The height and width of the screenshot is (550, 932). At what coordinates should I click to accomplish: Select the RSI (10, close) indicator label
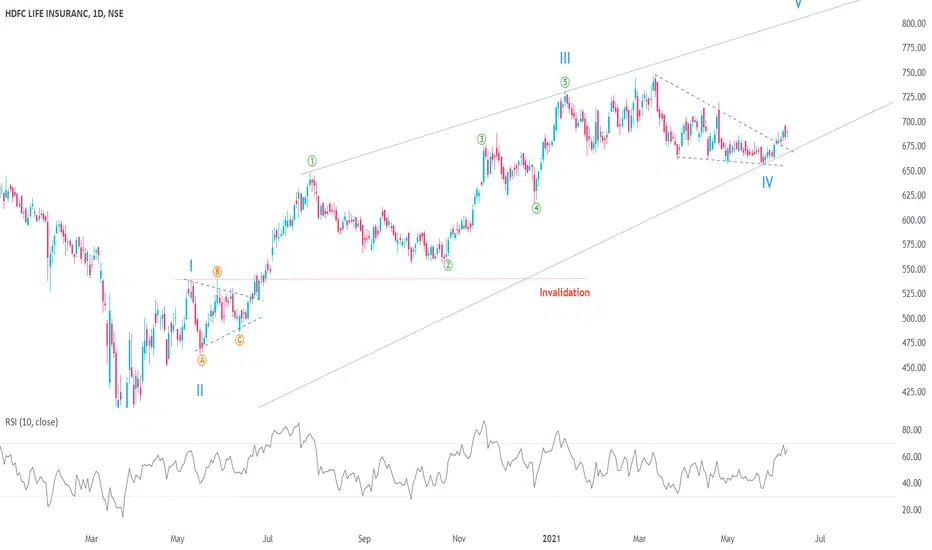(x=32, y=422)
